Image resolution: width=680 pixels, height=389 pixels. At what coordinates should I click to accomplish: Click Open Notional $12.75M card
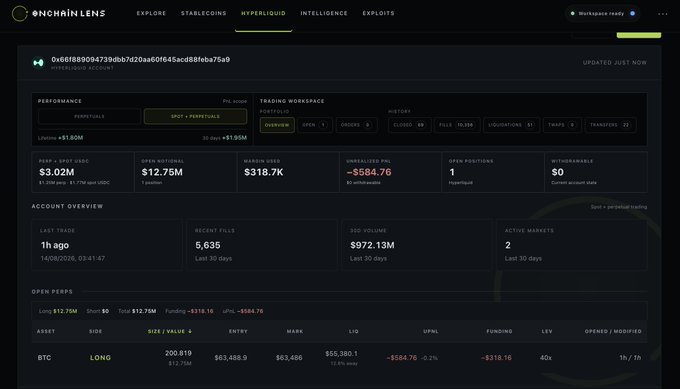(x=186, y=172)
